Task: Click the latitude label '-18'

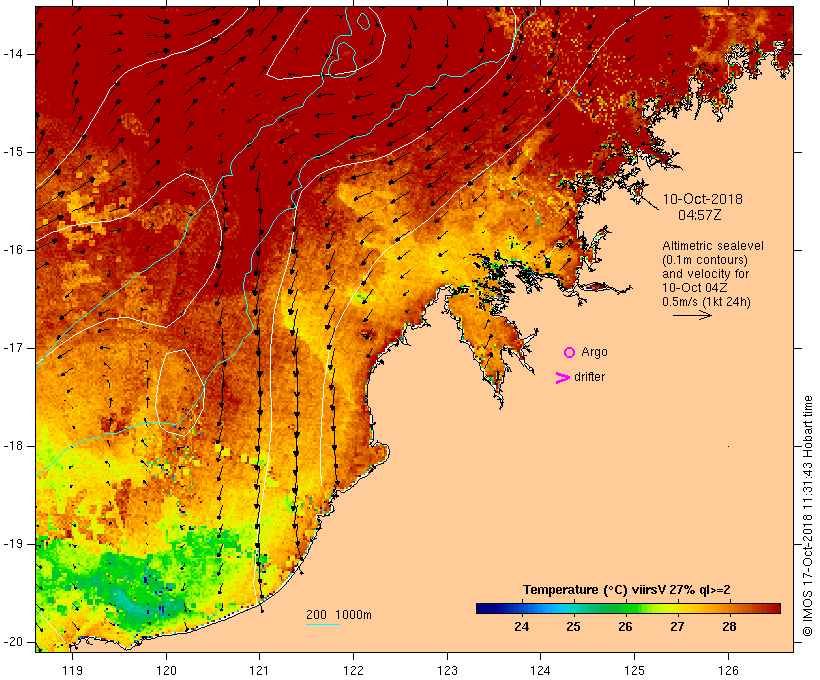Action: point(12,446)
